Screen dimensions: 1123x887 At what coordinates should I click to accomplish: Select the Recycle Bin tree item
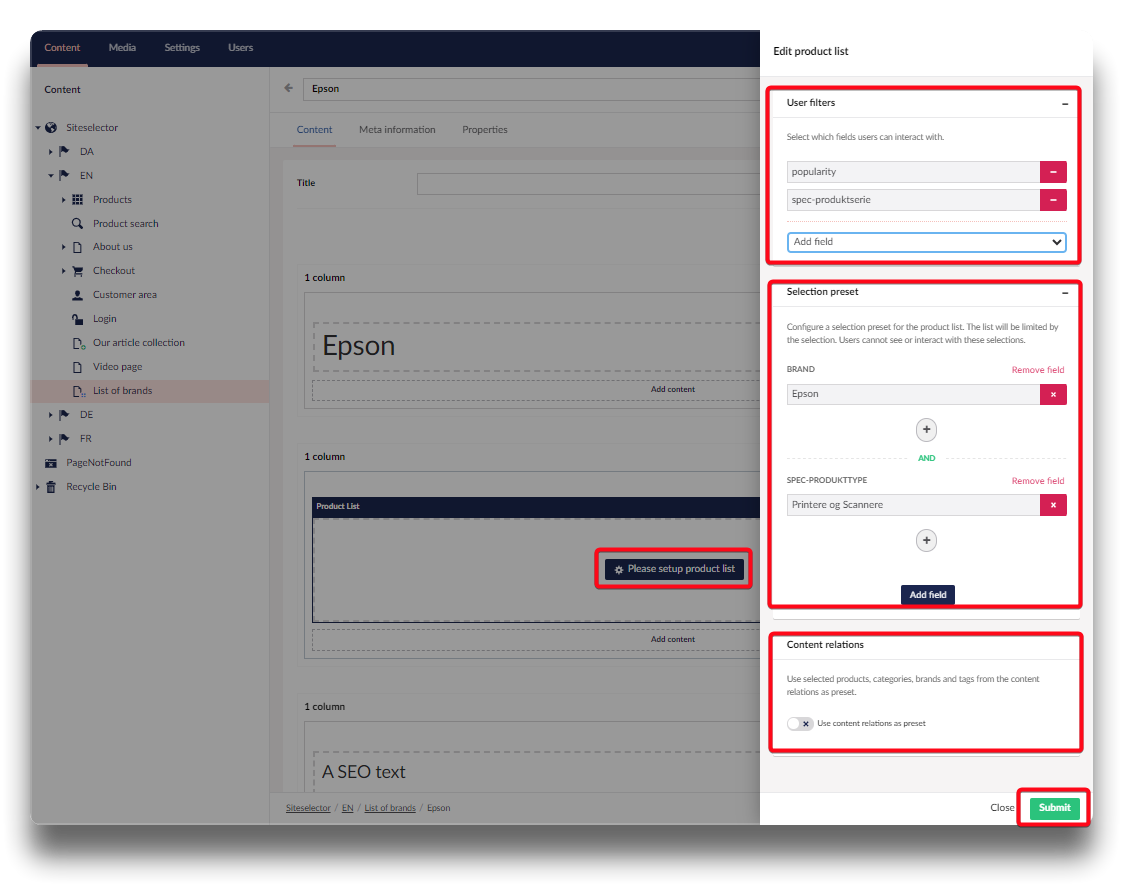[91, 487]
